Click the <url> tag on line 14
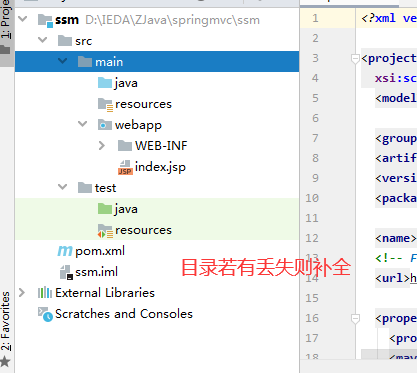417x373 pixels. coord(392,278)
